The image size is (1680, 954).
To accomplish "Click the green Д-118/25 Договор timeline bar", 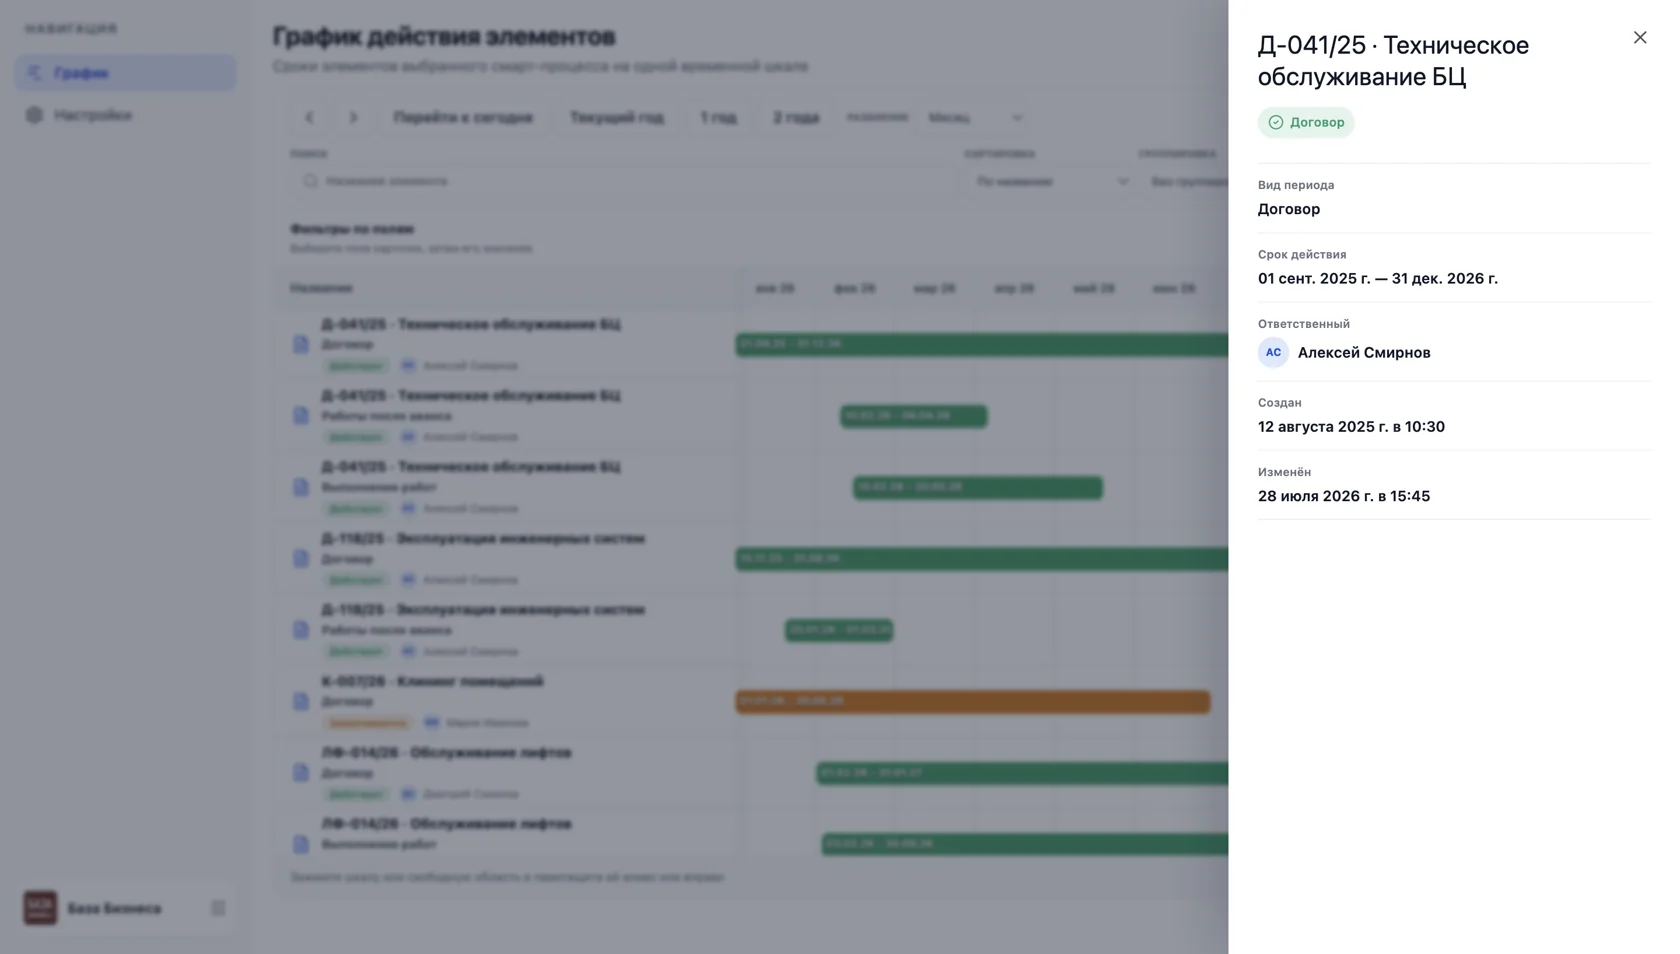I will [x=982, y=559].
